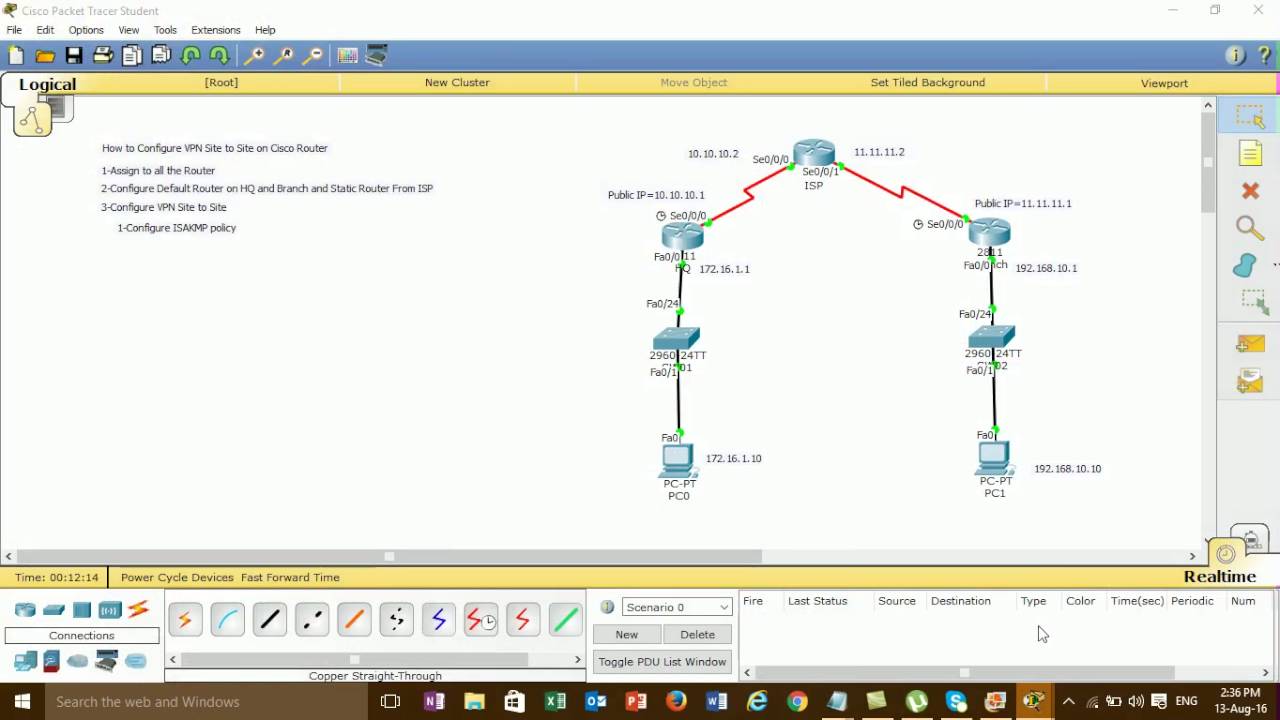Click the New file toolbar icon
1280x720 pixels.
pos(16,56)
